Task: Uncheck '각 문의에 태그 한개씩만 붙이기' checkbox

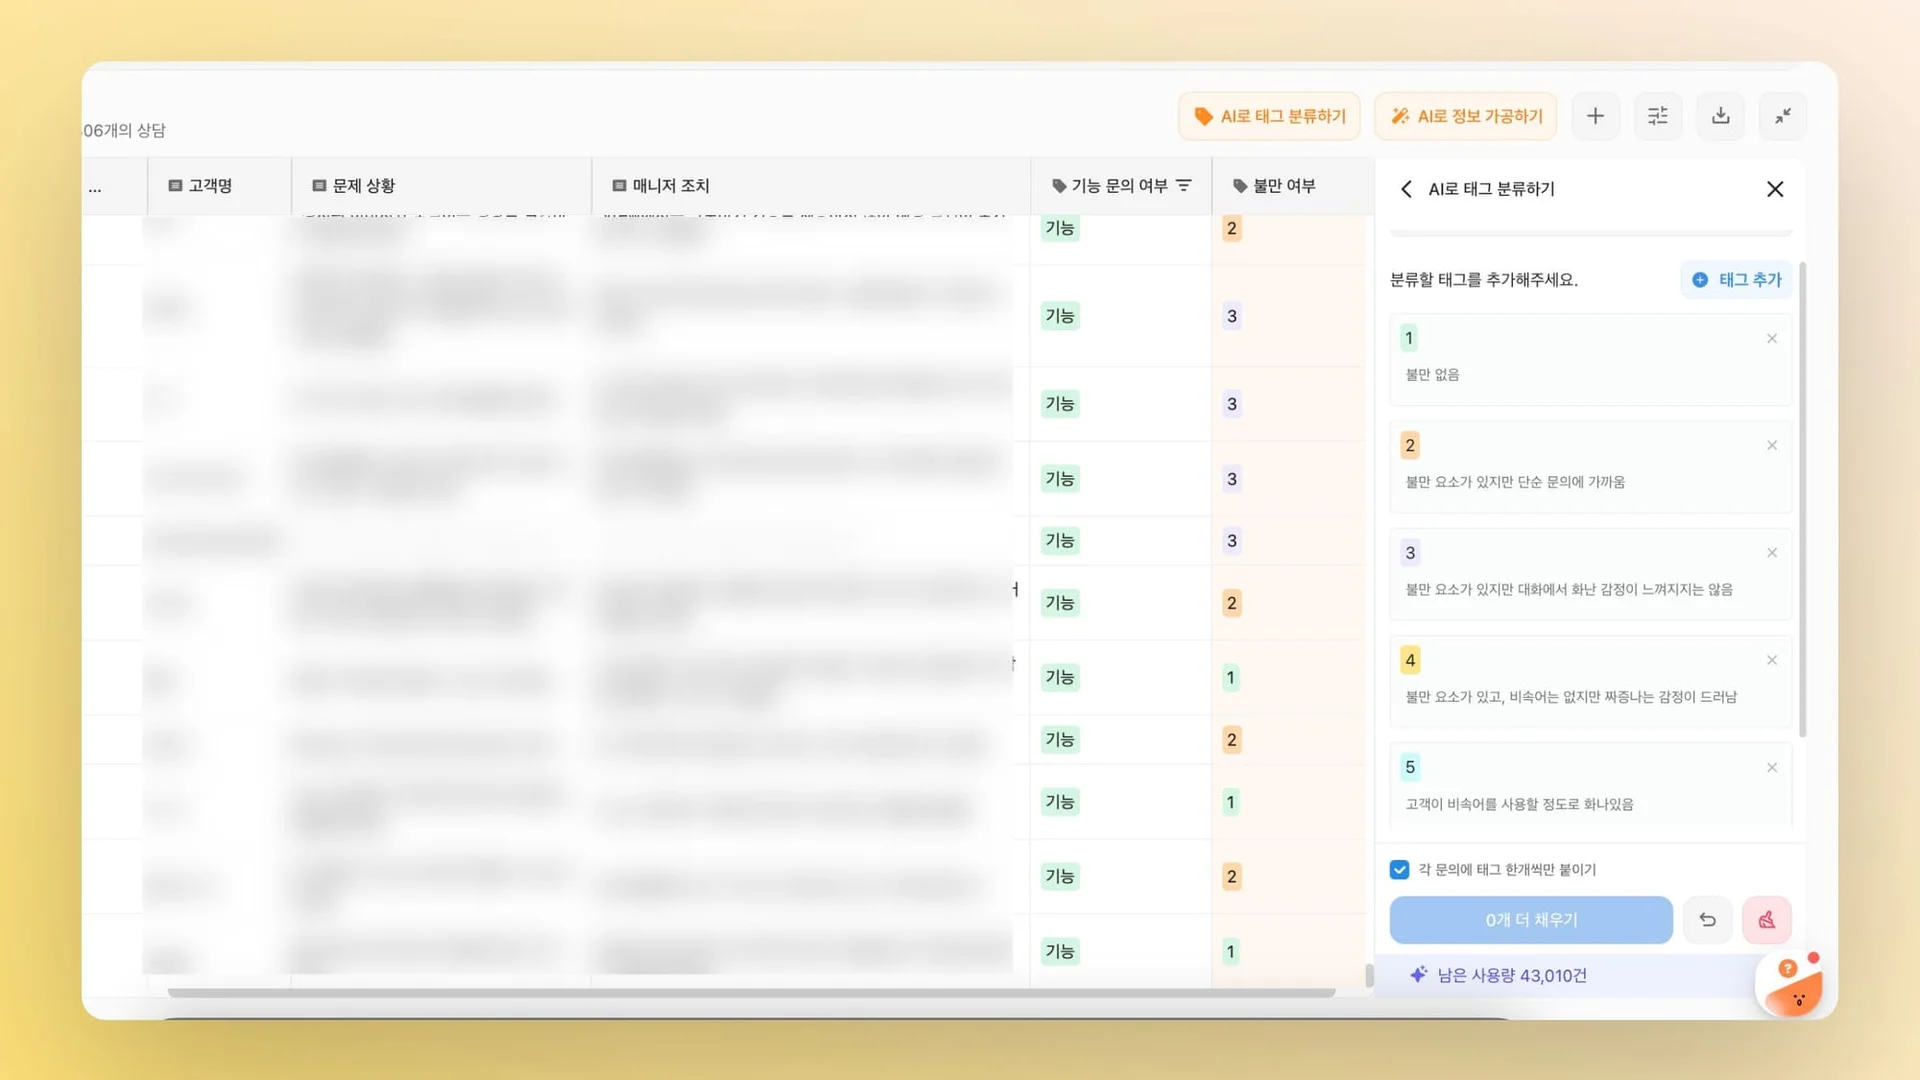Action: point(1399,870)
